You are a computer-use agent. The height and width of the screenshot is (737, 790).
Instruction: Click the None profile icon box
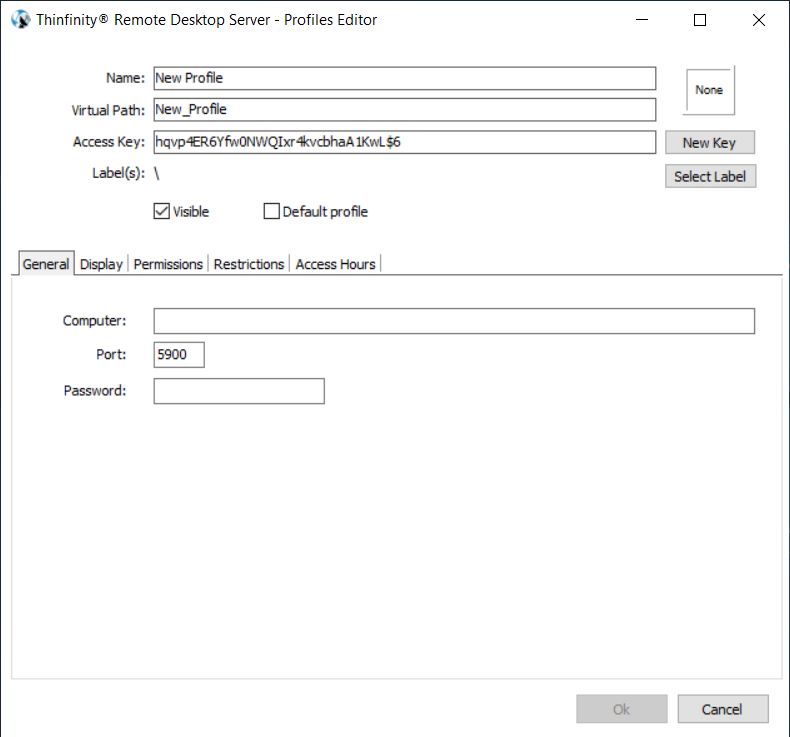click(x=709, y=90)
